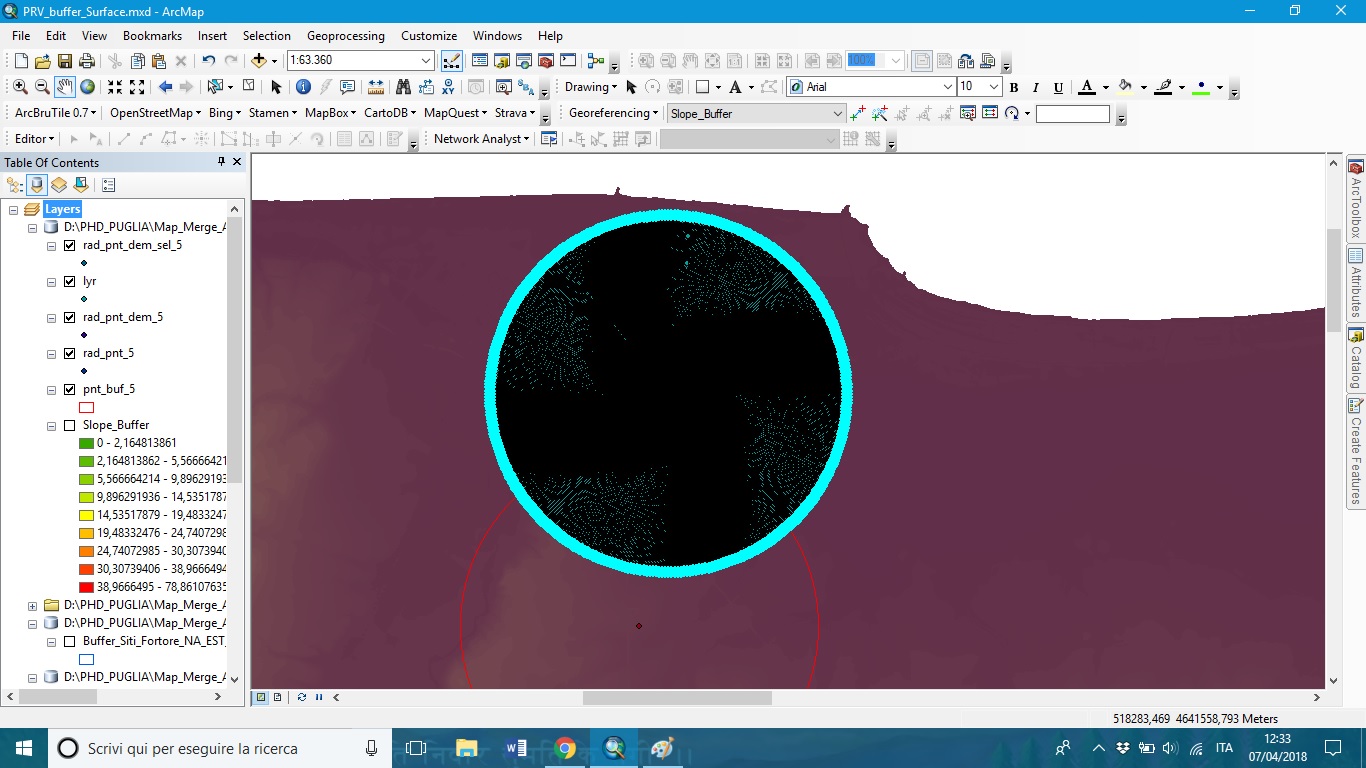1366x768 pixels.
Task: Open the Editor Toolbar icon
Action: [x=451, y=61]
